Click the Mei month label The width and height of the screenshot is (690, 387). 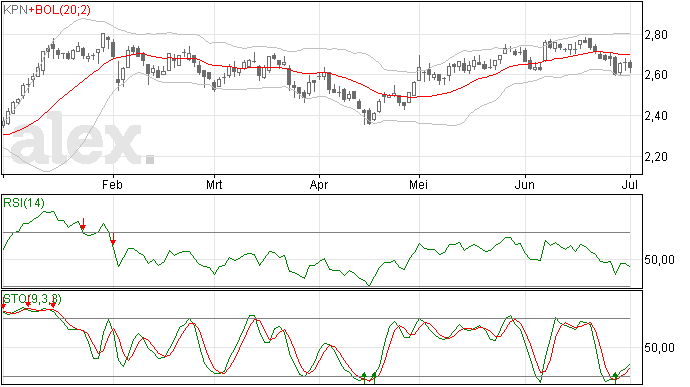(x=418, y=184)
